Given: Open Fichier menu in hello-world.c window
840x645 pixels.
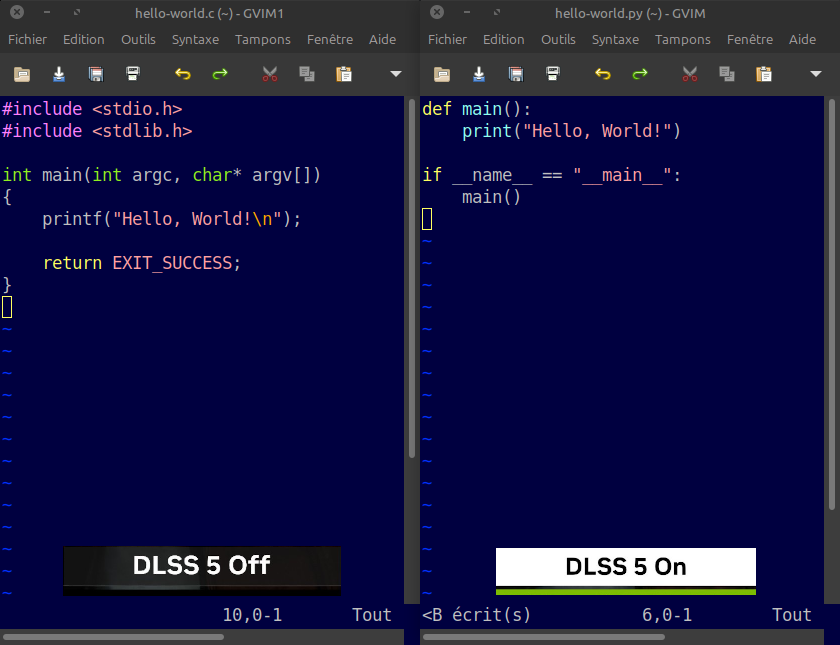Looking at the screenshot, I should [27, 40].
